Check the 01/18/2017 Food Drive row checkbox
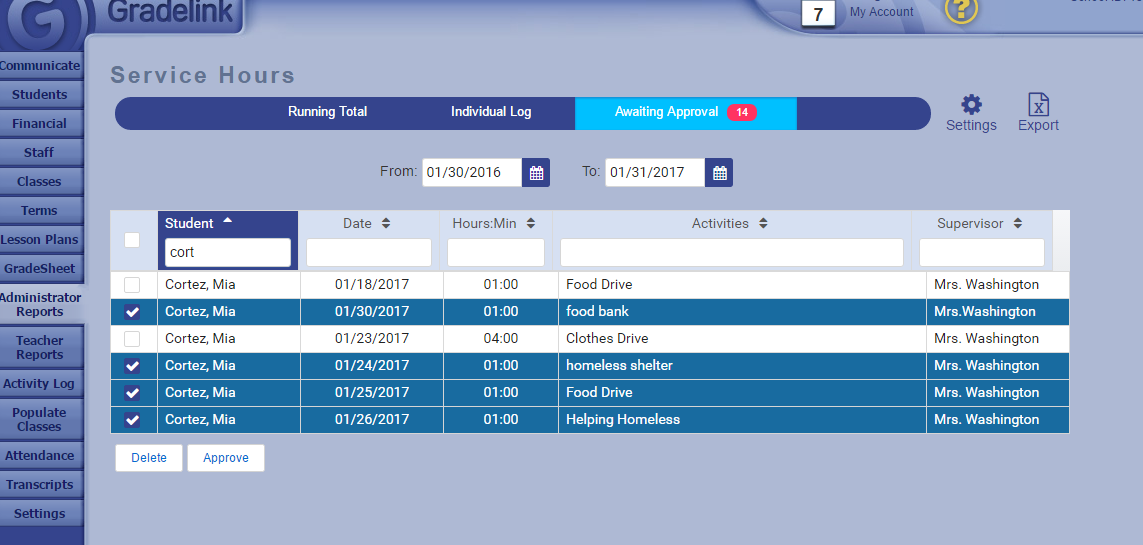The image size is (1143, 545). coord(132,285)
